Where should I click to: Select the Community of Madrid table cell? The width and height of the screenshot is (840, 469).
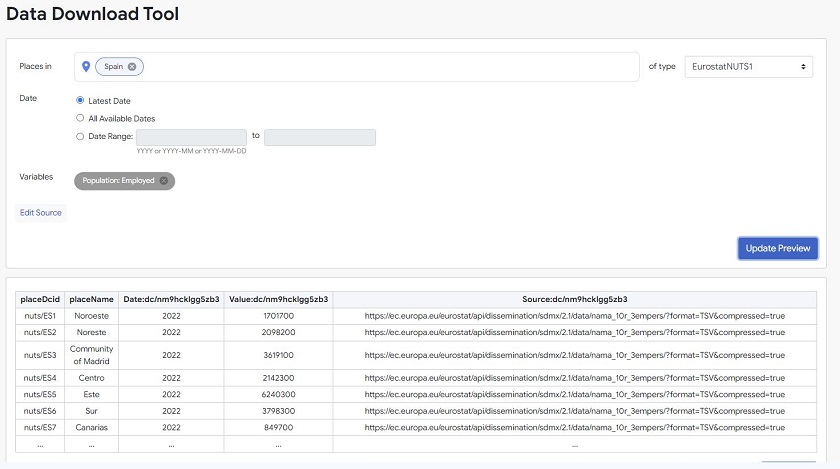coord(91,355)
